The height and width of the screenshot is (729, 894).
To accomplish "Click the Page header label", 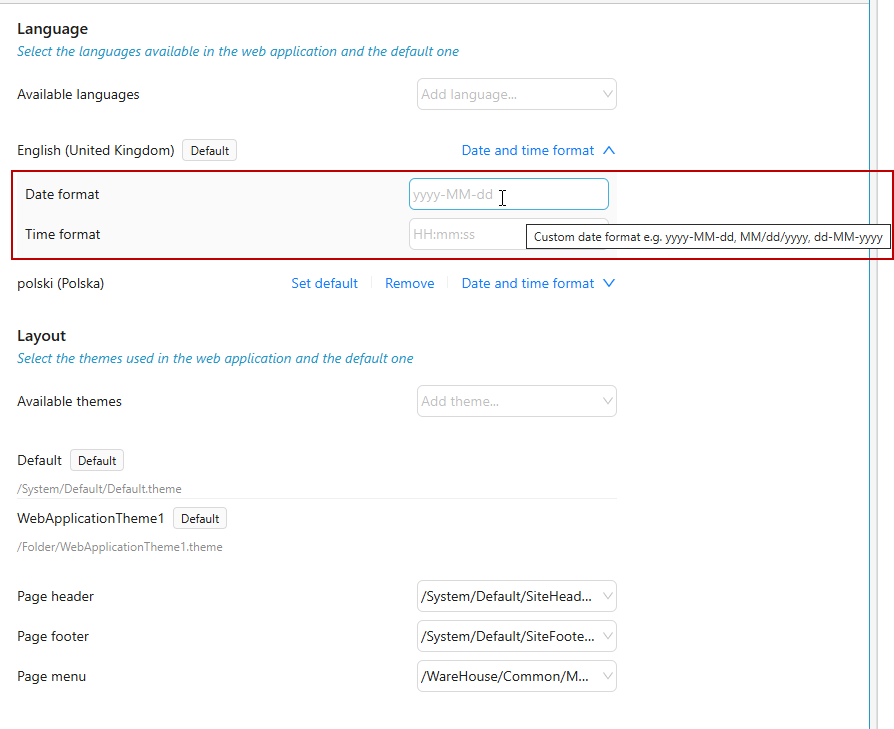I will [x=55, y=596].
